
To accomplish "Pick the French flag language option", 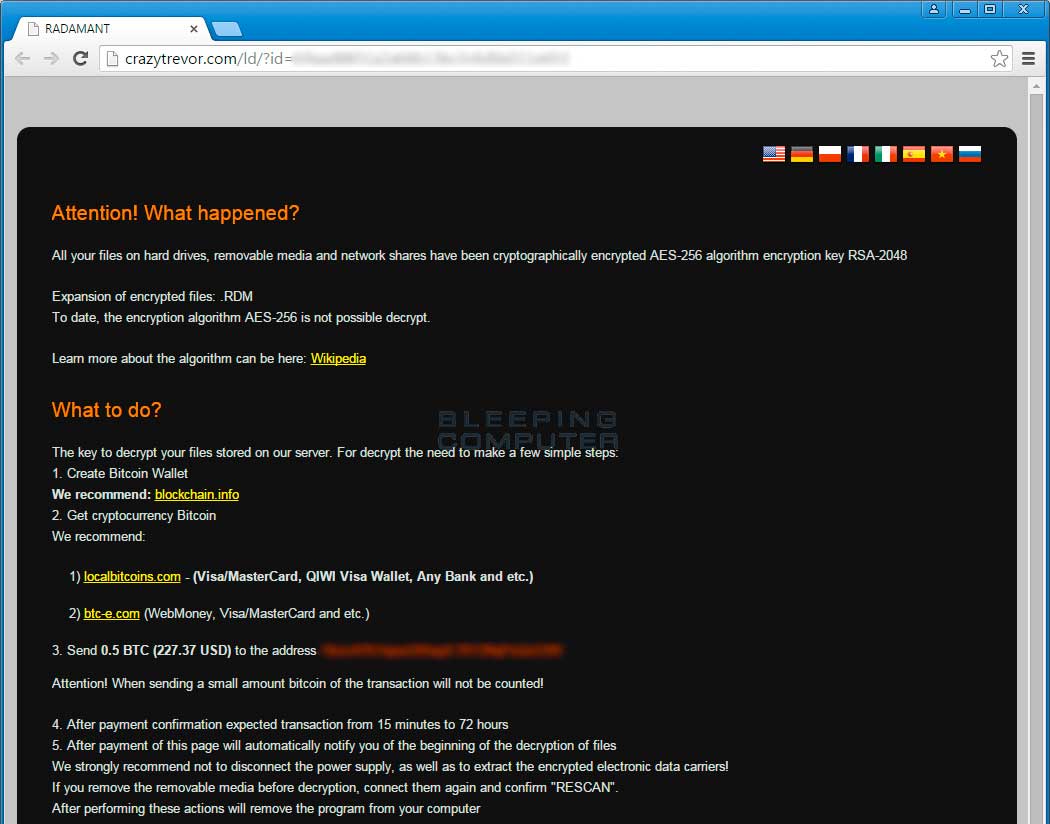I will pyautogui.click(x=857, y=154).
